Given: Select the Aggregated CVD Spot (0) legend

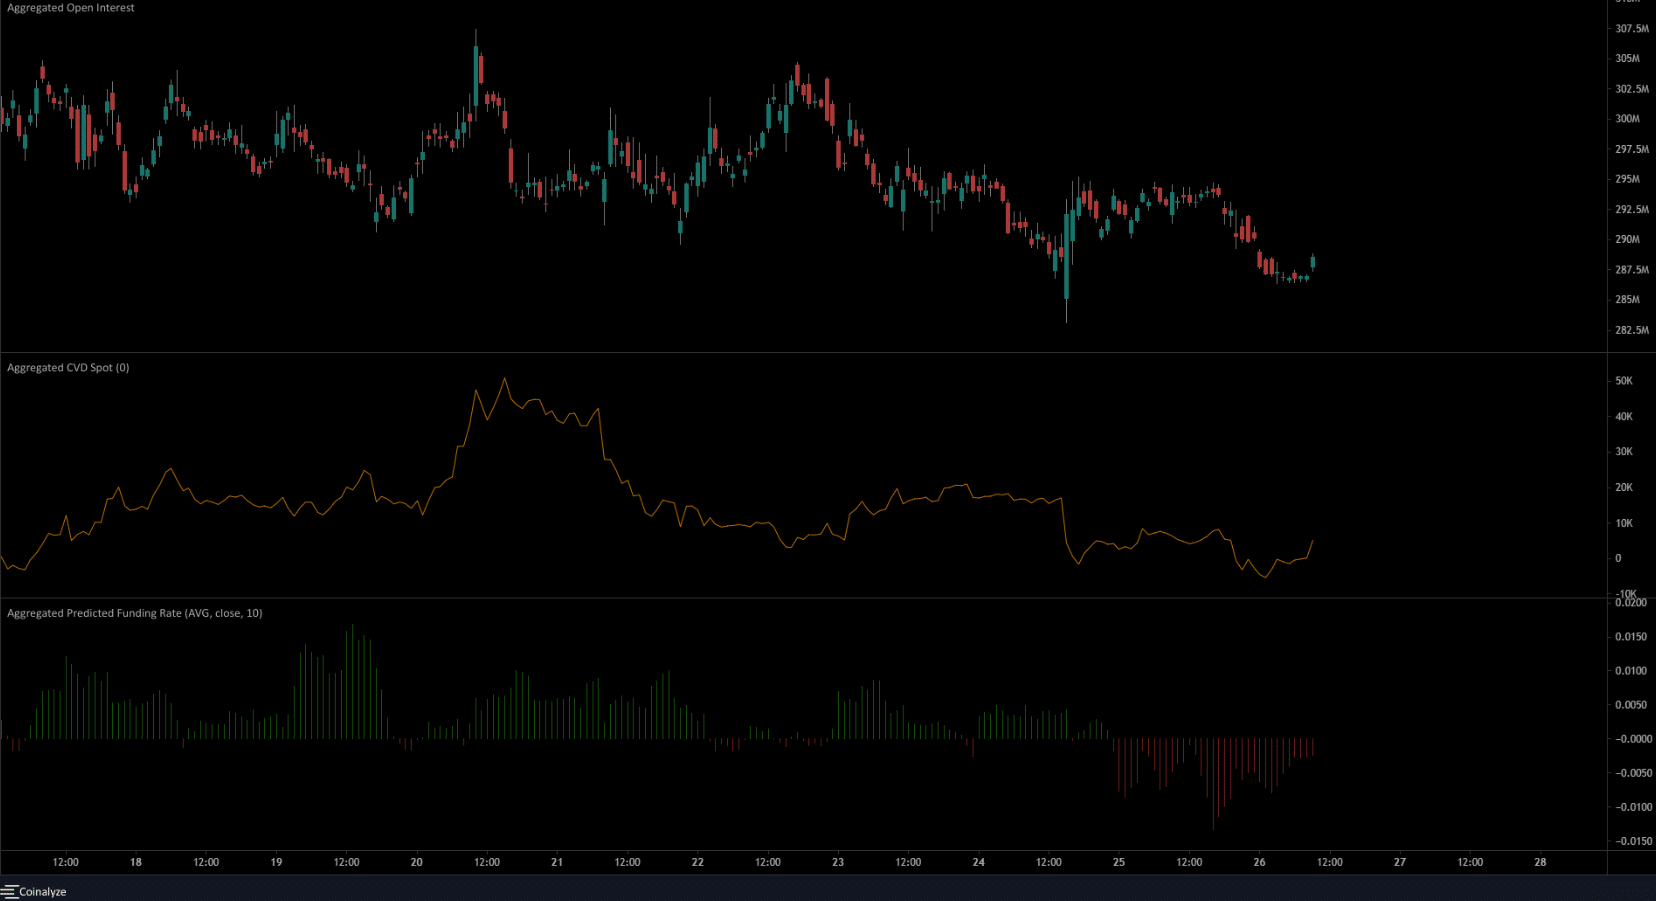Looking at the screenshot, I should pos(68,368).
